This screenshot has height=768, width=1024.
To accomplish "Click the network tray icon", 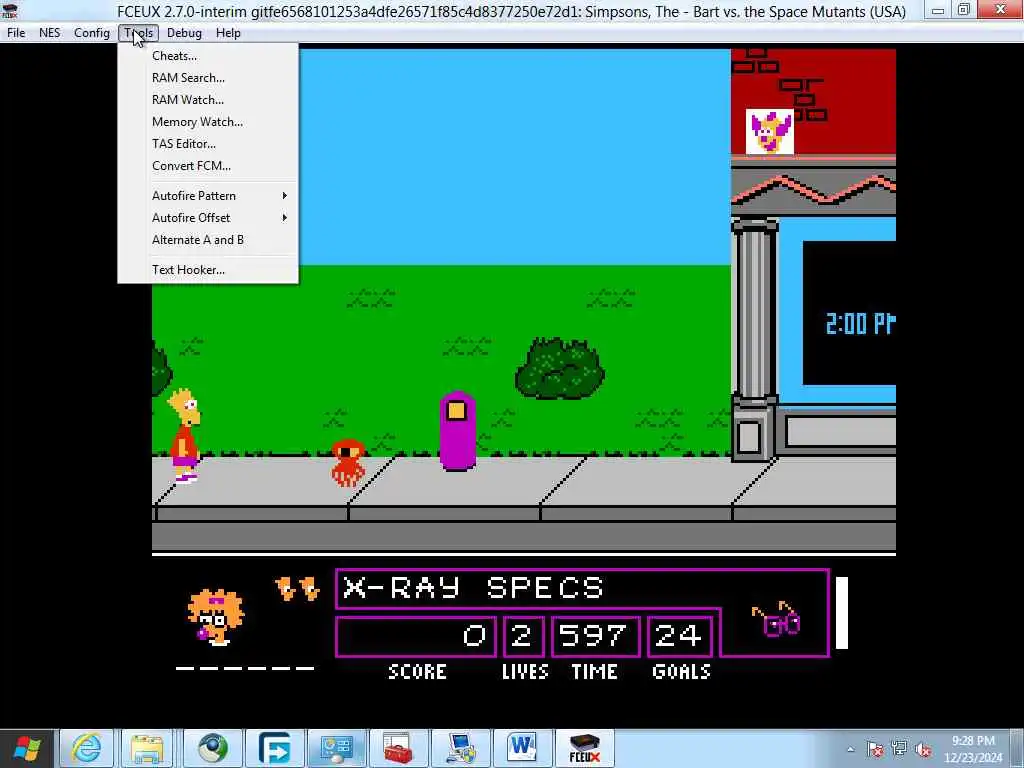I will tap(899, 749).
